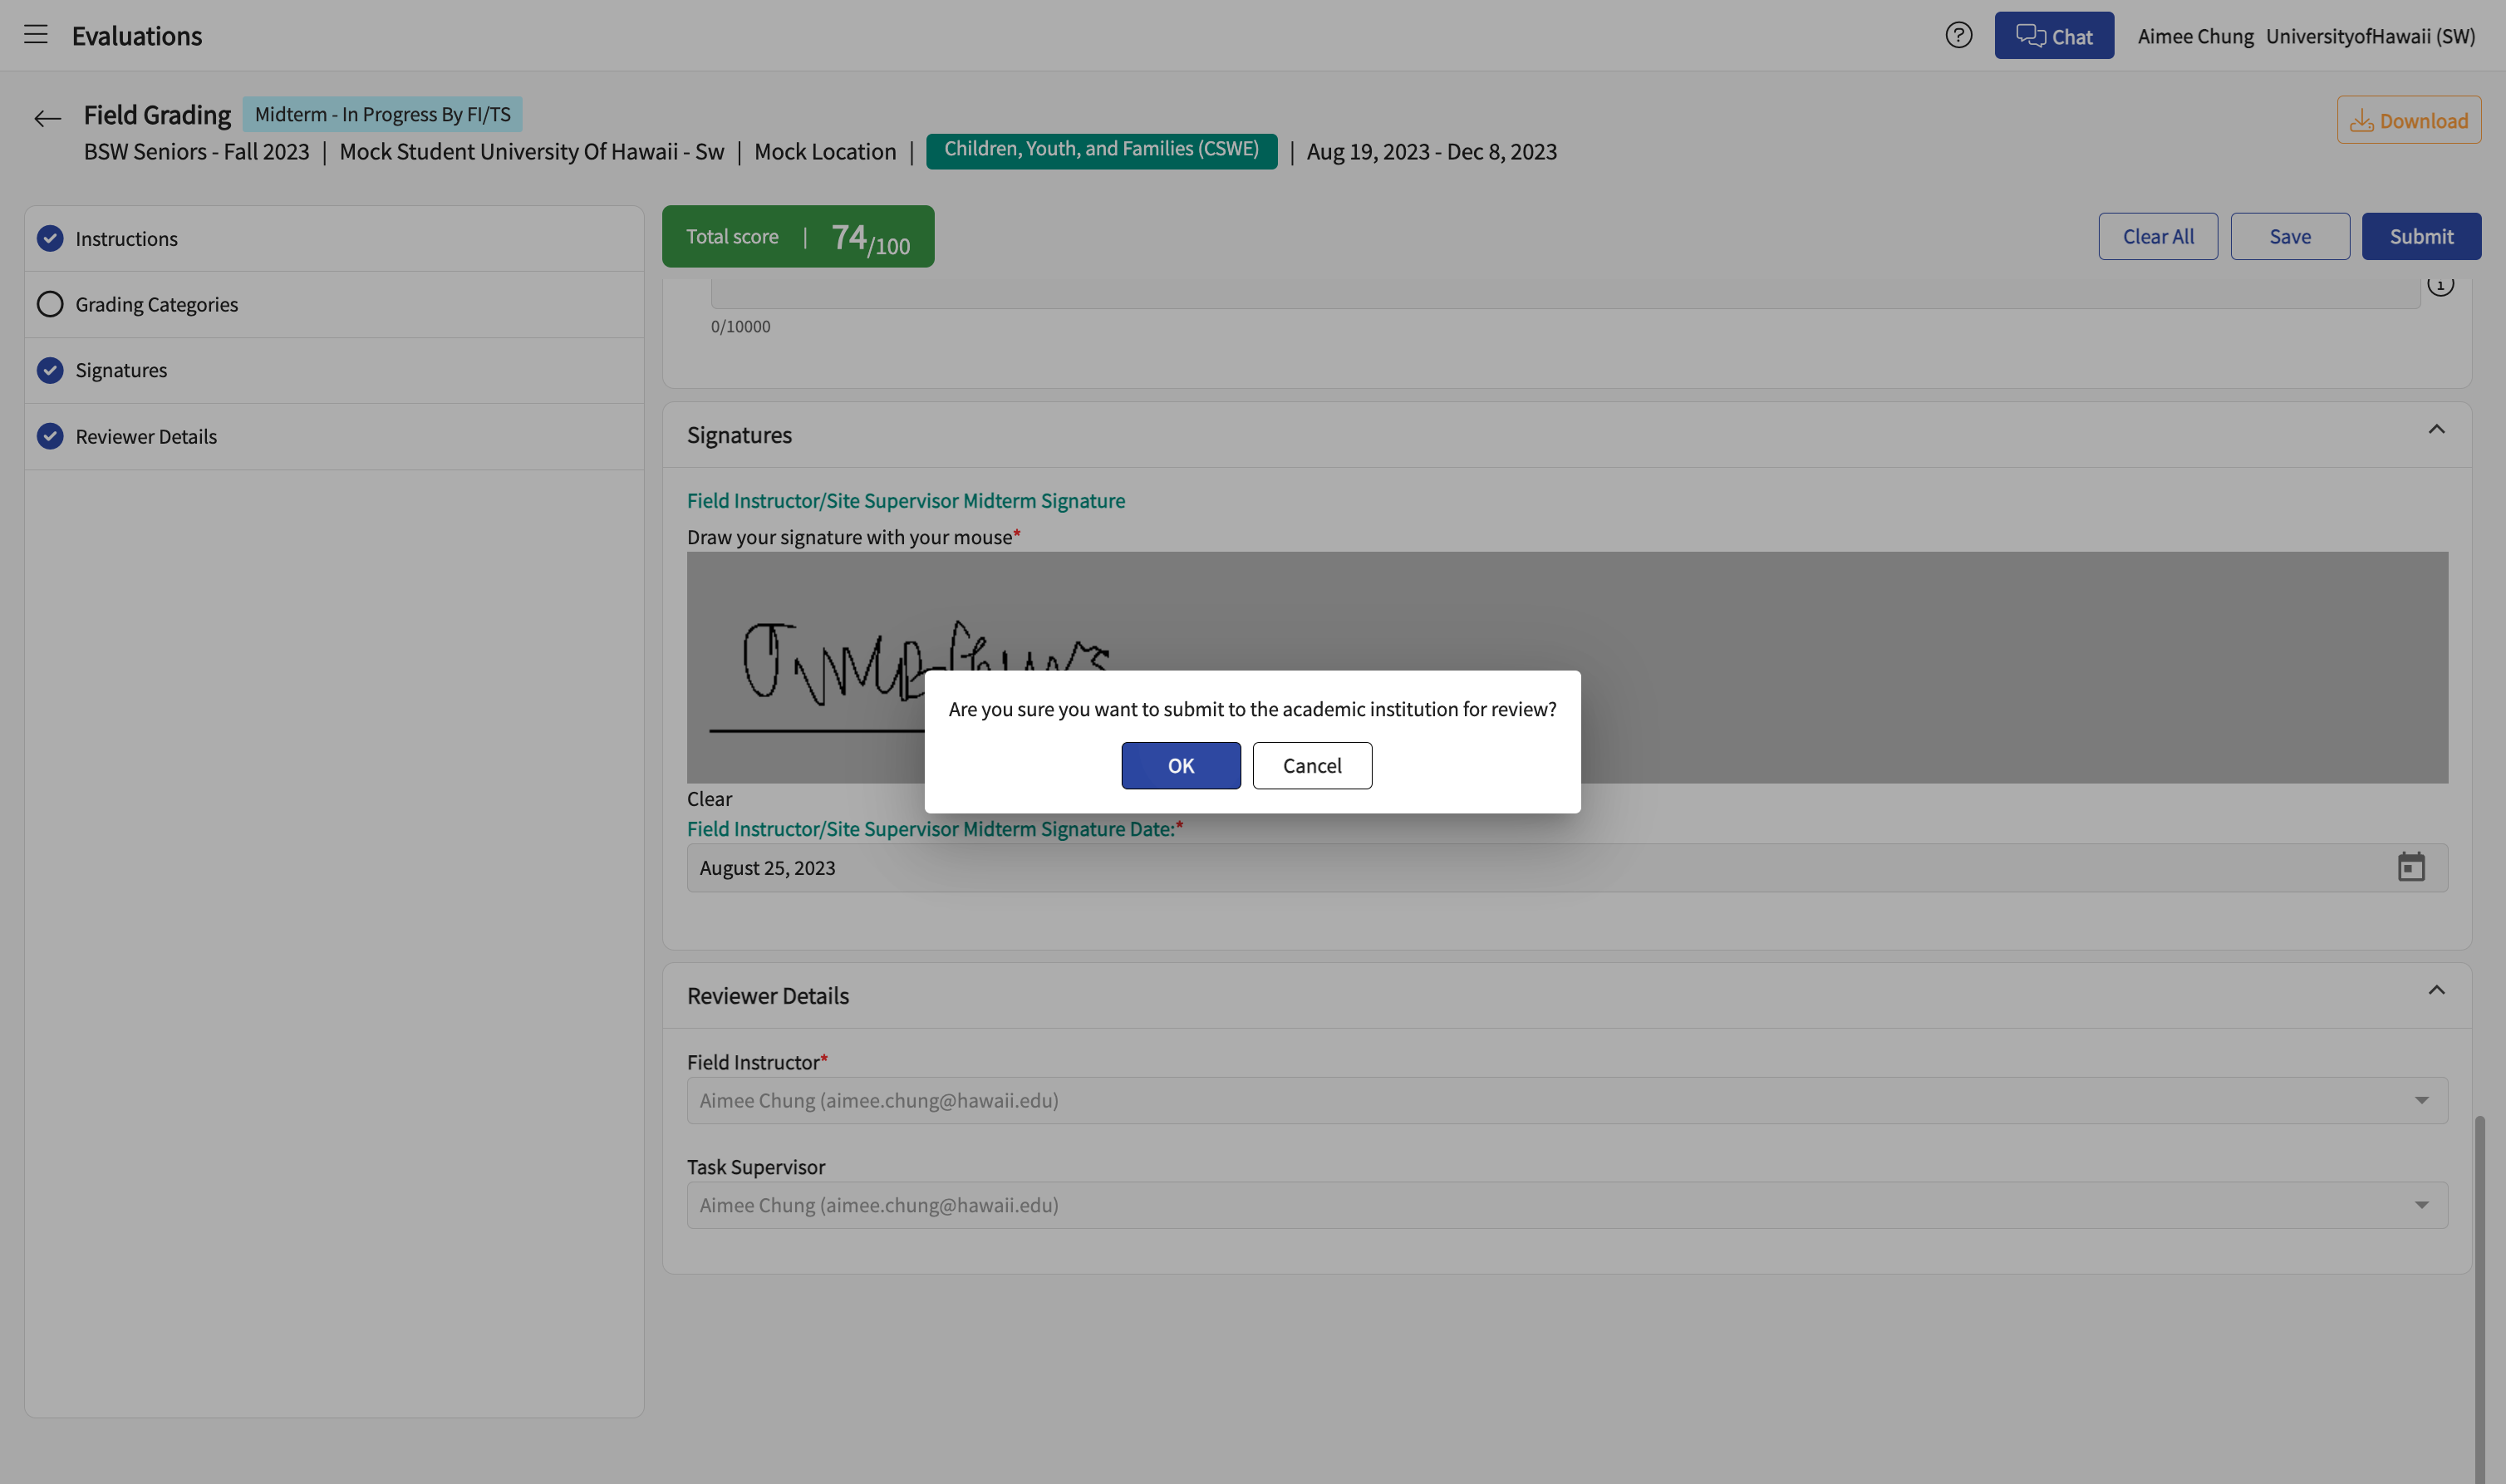Collapse the Reviewer Details section
The image size is (2506, 1484).
[x=2436, y=990]
